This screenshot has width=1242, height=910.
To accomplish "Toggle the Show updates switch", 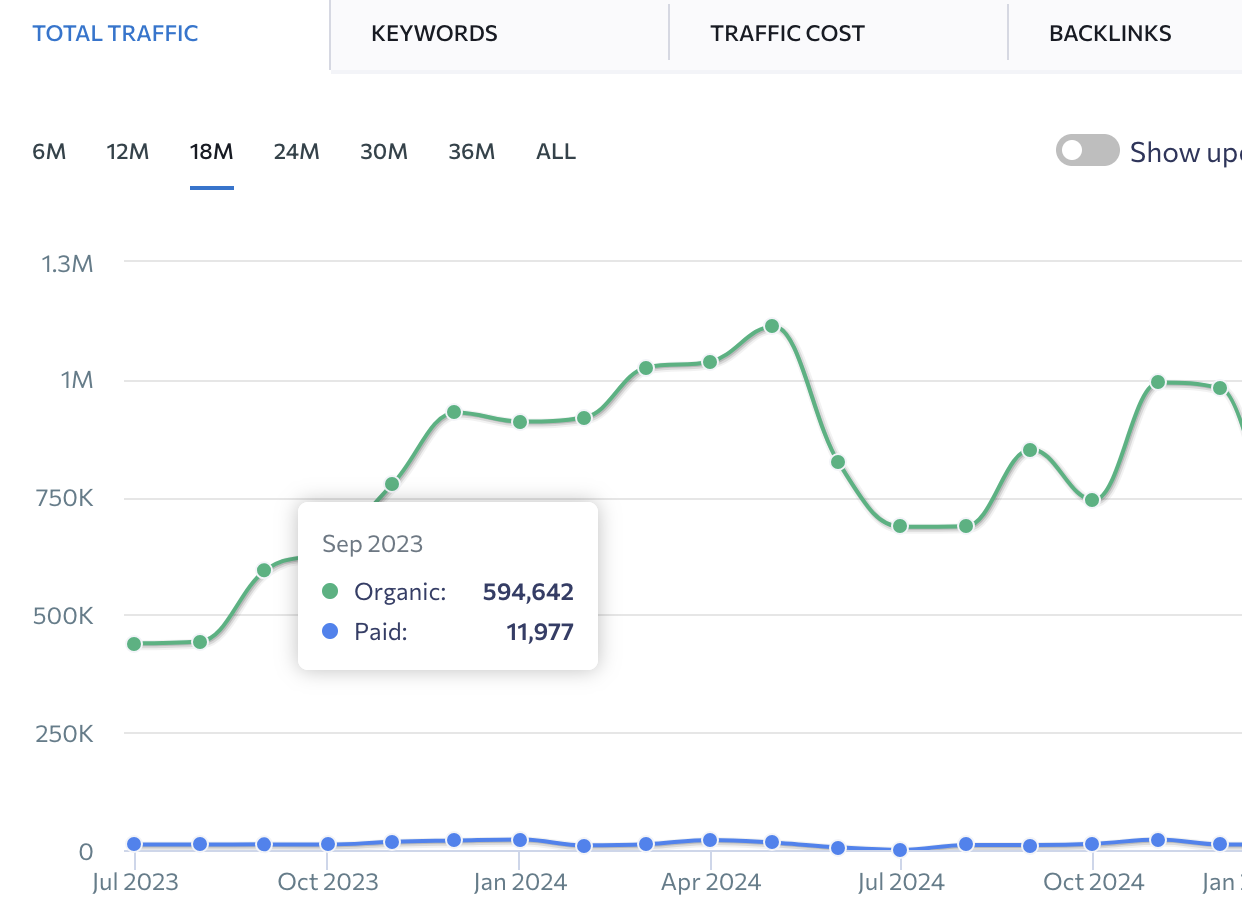I will 1087,151.
